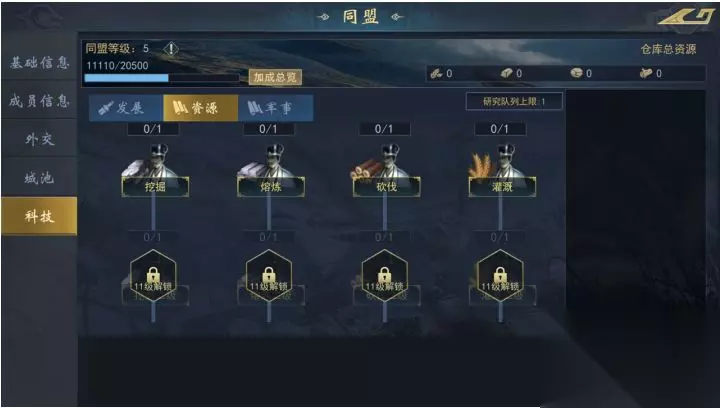Click the locked hexagon below 灌溉
Viewport: 720px width, 408px height.
(500, 276)
